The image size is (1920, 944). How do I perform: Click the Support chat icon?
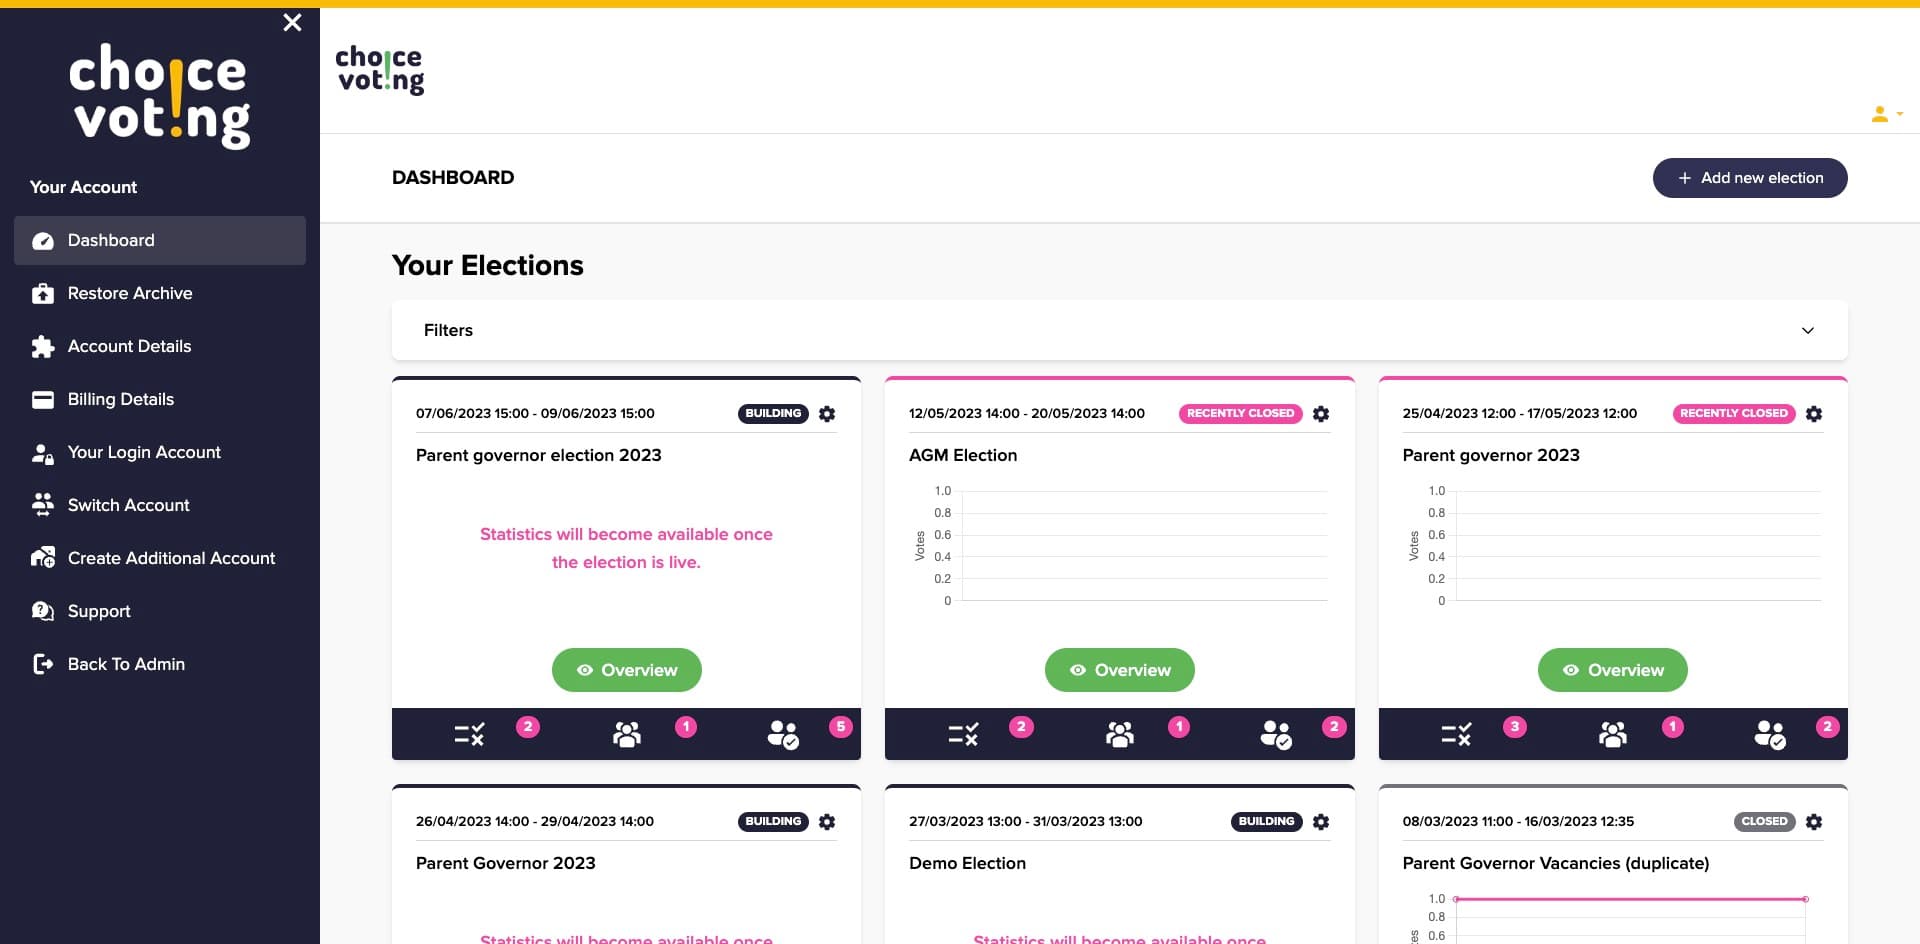pos(43,611)
